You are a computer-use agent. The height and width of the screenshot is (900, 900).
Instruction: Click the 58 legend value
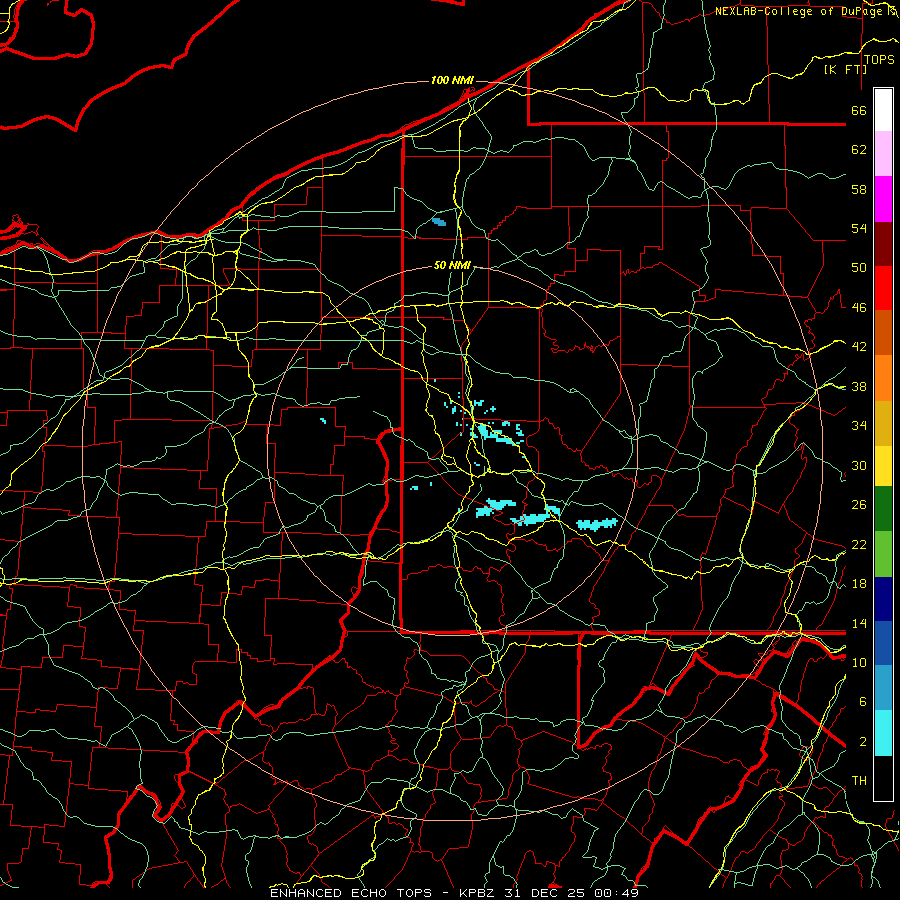(859, 189)
